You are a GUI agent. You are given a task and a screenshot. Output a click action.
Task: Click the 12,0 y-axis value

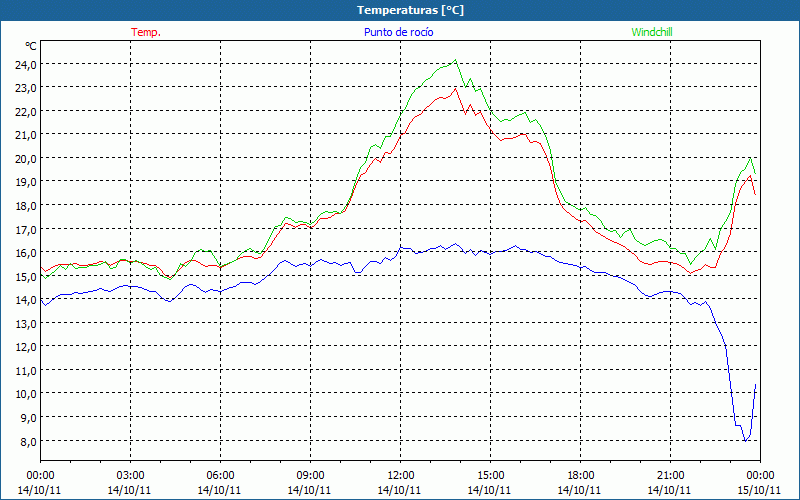[x=26, y=347]
